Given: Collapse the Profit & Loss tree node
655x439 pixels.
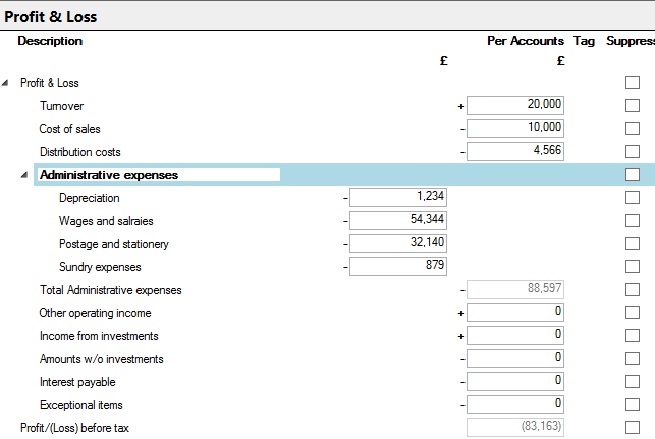Looking at the screenshot, I should click(x=5, y=83).
